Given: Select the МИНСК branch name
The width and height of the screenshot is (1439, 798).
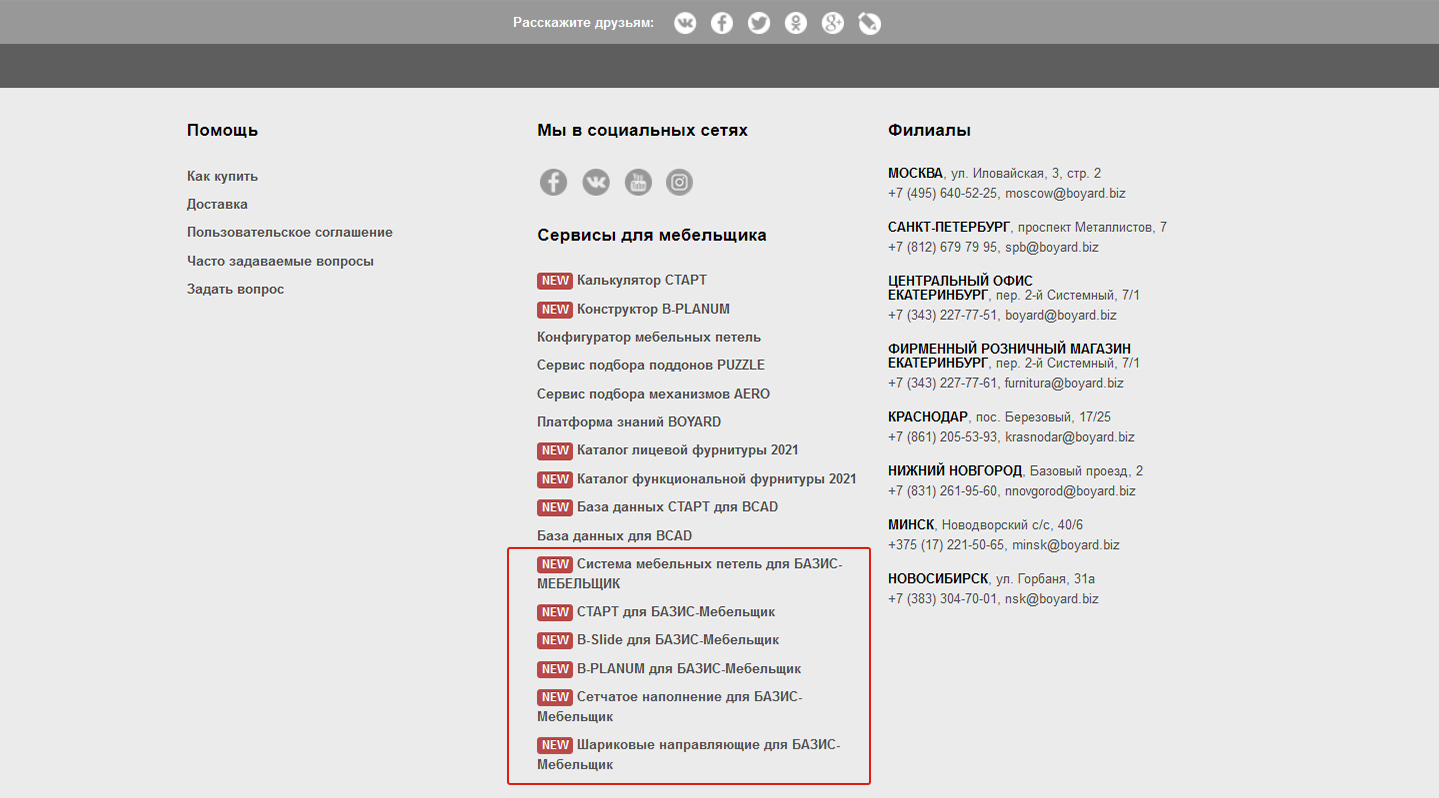Looking at the screenshot, I should coord(911,524).
